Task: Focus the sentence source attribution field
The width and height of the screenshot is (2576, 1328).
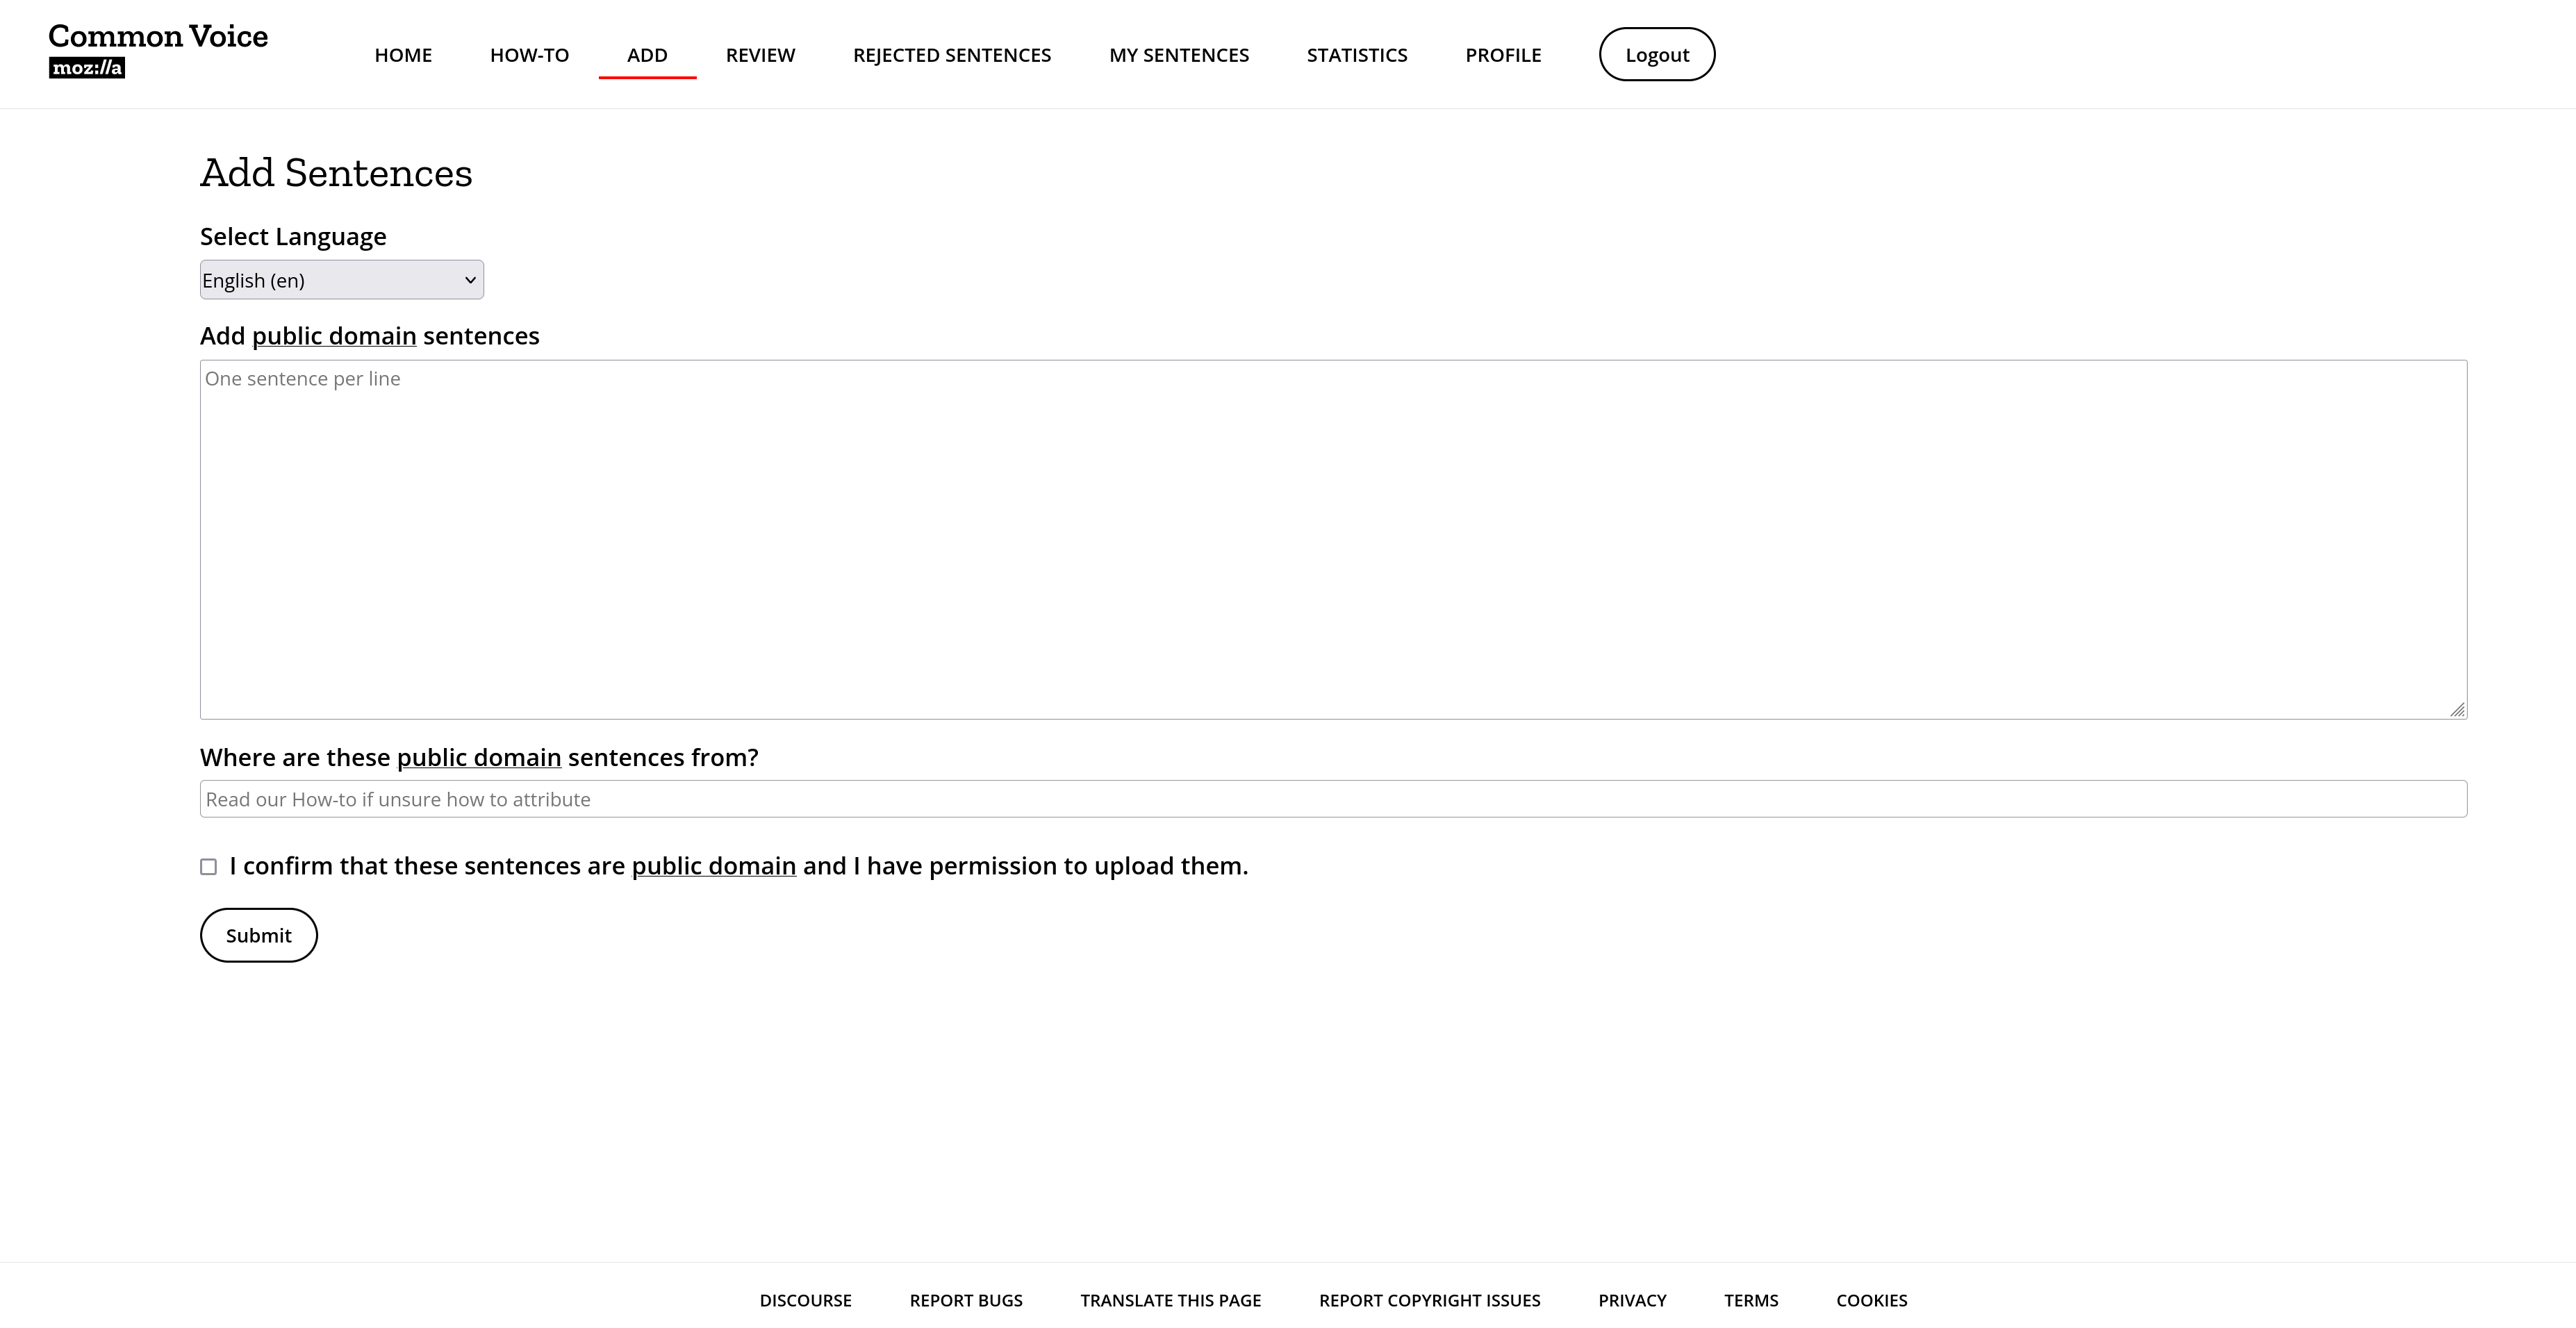Action: click(1333, 799)
